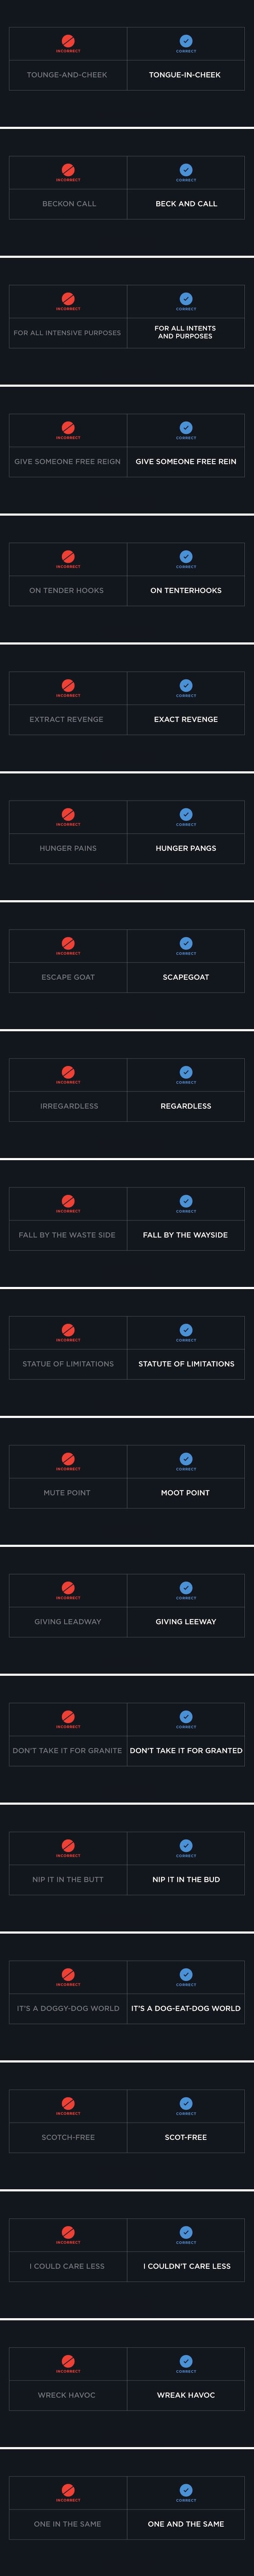Viewport: 254px width, 2576px height.
Task: Select the HUNGER PANGS phrase cell
Action: click(x=186, y=848)
